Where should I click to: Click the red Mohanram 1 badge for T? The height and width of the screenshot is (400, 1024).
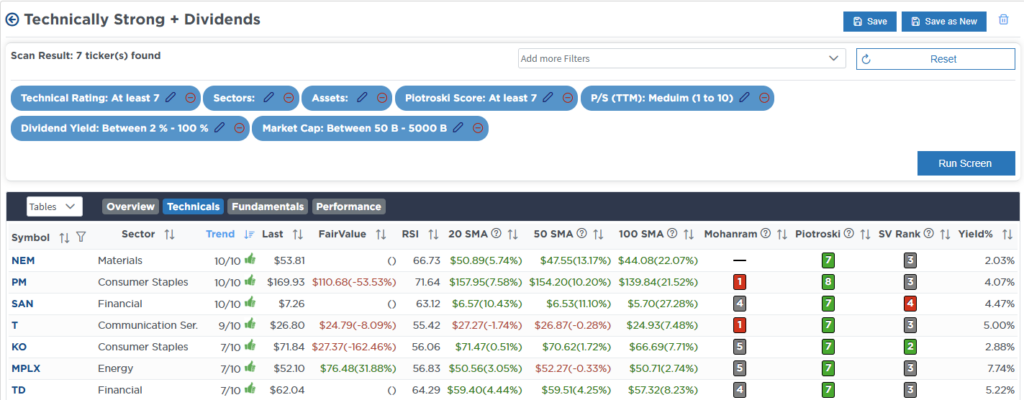[x=739, y=326]
